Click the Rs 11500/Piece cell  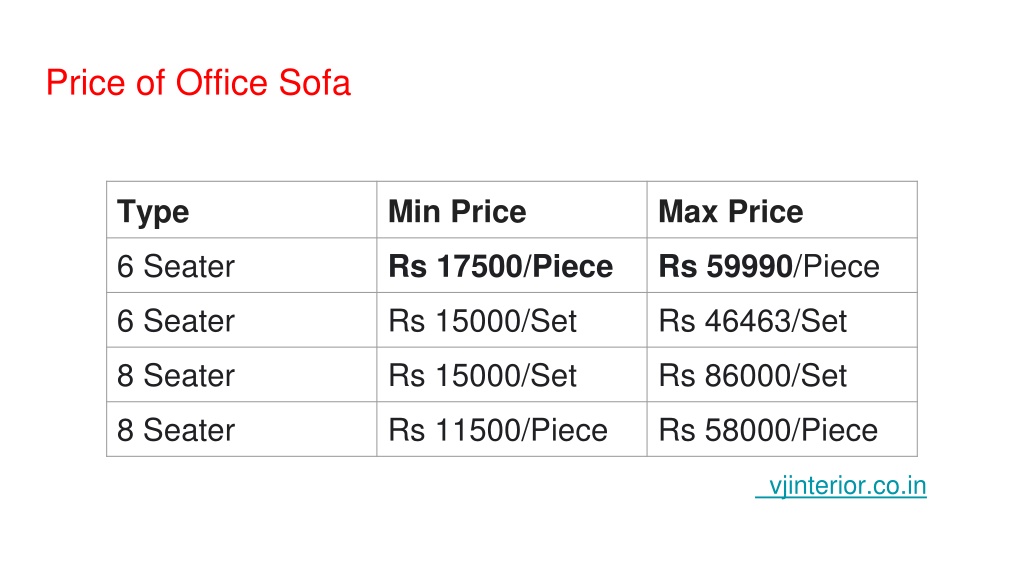point(498,430)
